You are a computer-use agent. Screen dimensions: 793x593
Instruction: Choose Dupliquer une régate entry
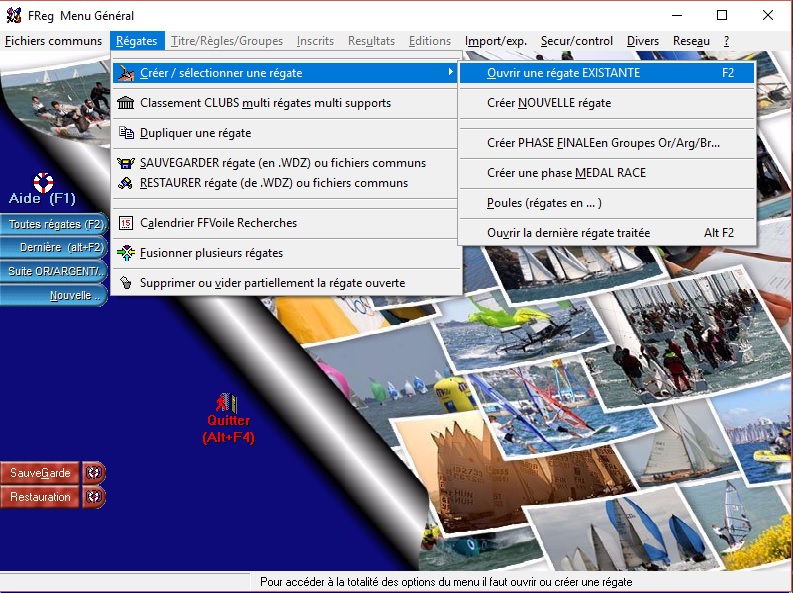click(x=285, y=133)
